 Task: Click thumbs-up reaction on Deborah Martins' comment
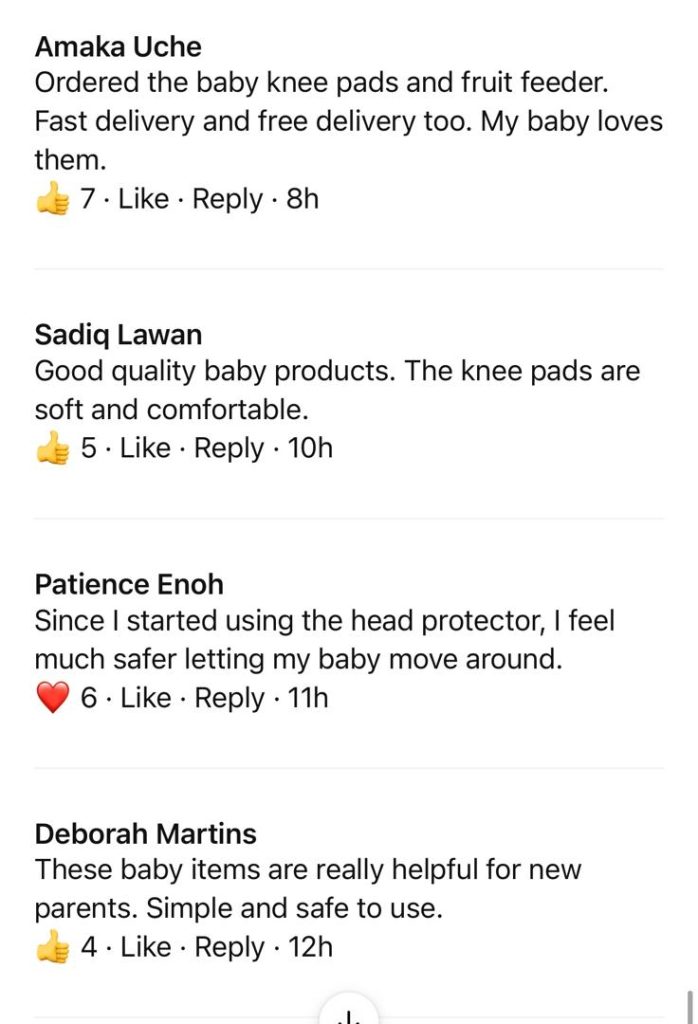[52, 947]
